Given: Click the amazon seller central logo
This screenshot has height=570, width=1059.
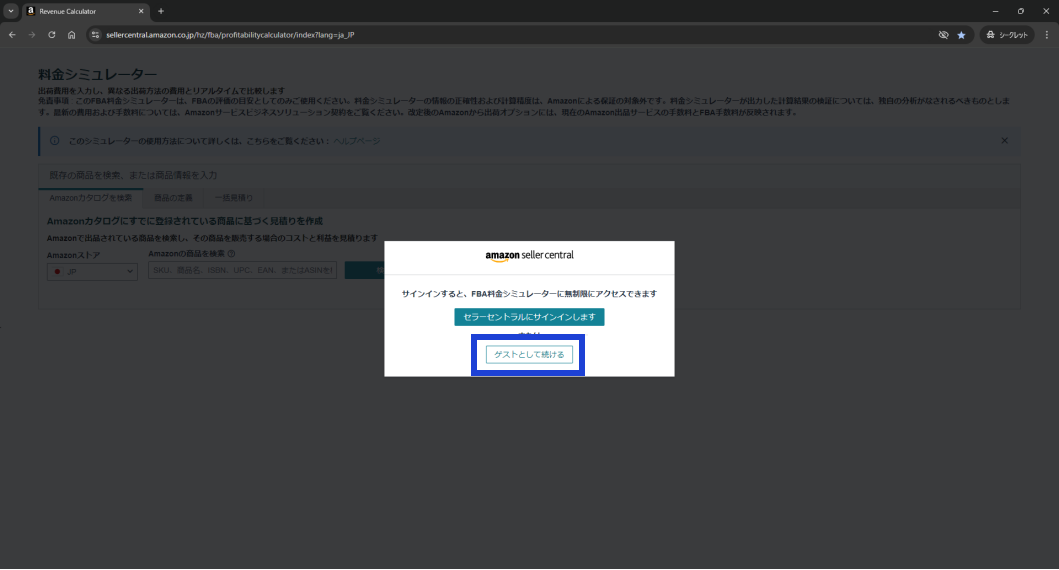Looking at the screenshot, I should tap(529, 255).
